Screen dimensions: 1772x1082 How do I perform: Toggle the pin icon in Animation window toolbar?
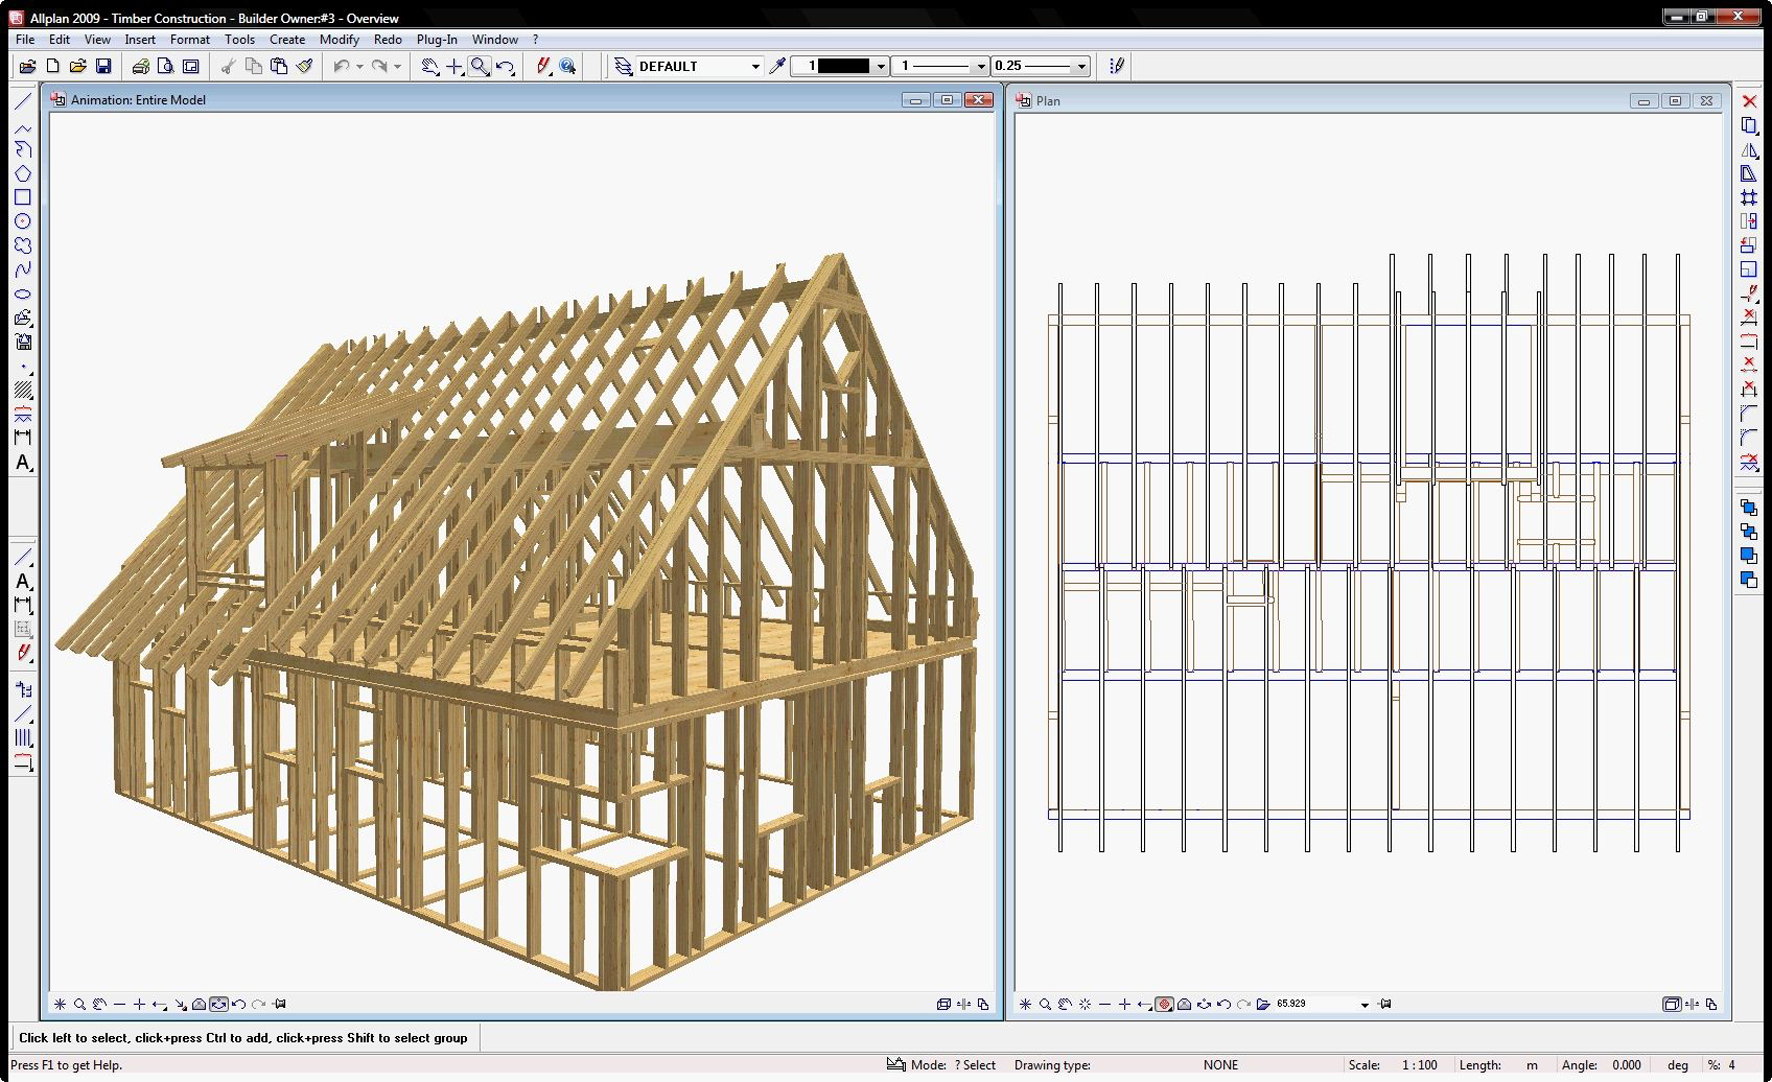[x=282, y=1003]
